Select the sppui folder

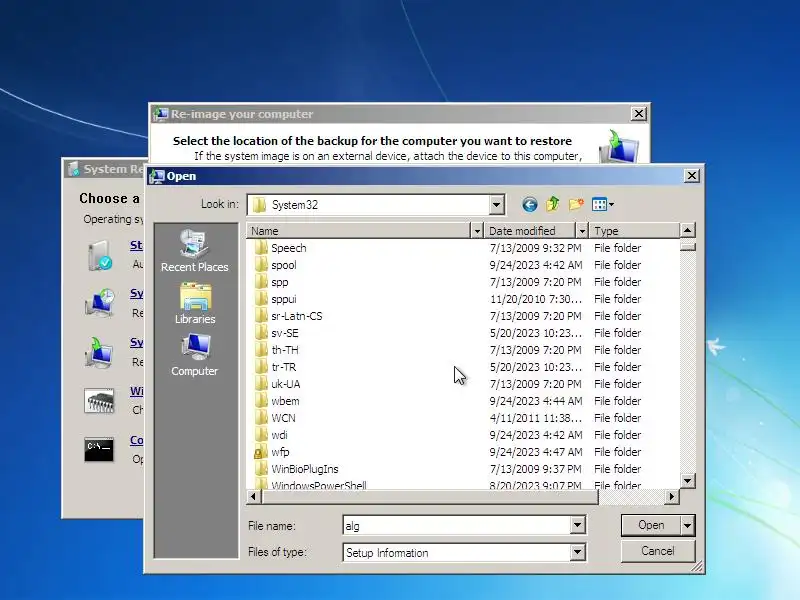click(284, 299)
